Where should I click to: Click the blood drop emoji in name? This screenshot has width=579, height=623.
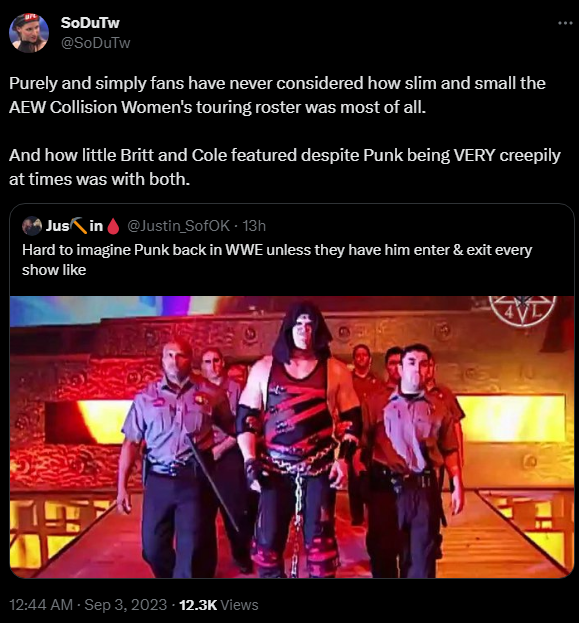(x=113, y=226)
